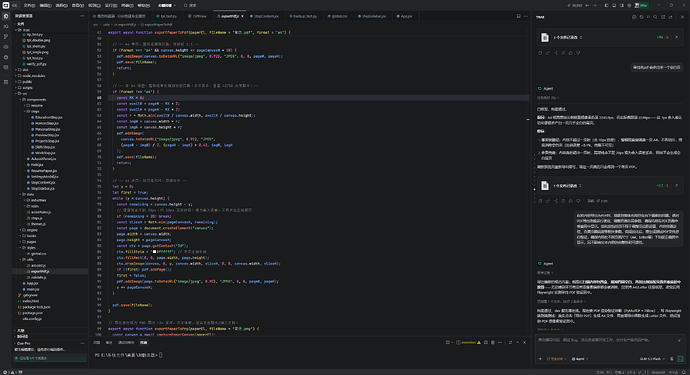
Task: Open the 文件 menu
Action: 29,5
